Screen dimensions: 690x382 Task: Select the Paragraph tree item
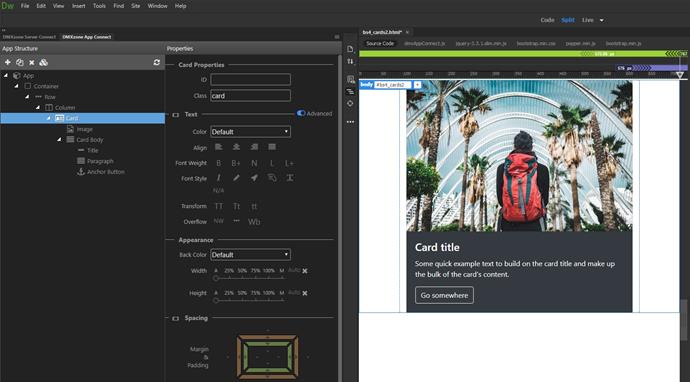(95, 161)
